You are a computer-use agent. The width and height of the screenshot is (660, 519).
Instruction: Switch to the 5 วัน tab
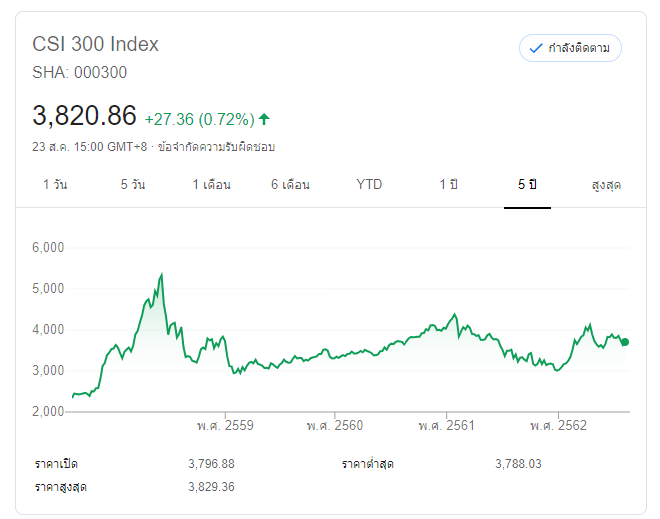click(133, 185)
